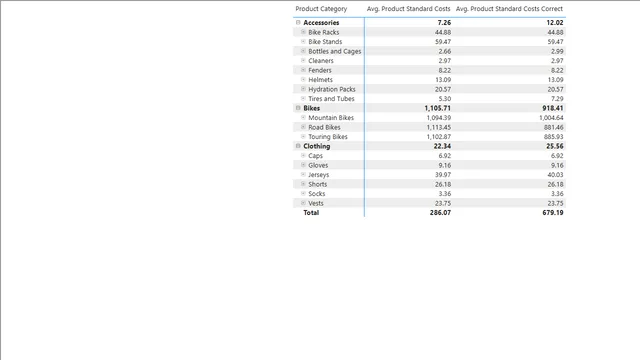Click the Bikes correct value 918.41
Screen dimensions: 640x360
coord(553,108)
